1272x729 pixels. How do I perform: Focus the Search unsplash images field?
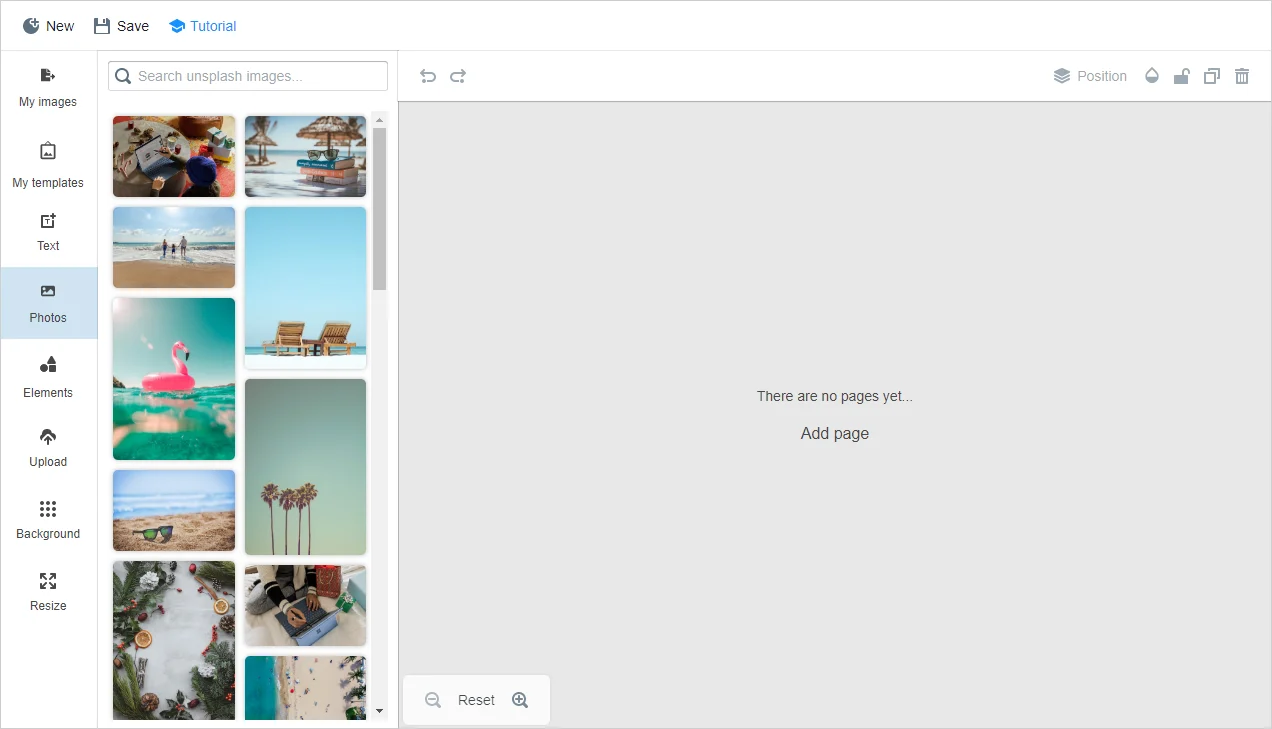tap(248, 76)
